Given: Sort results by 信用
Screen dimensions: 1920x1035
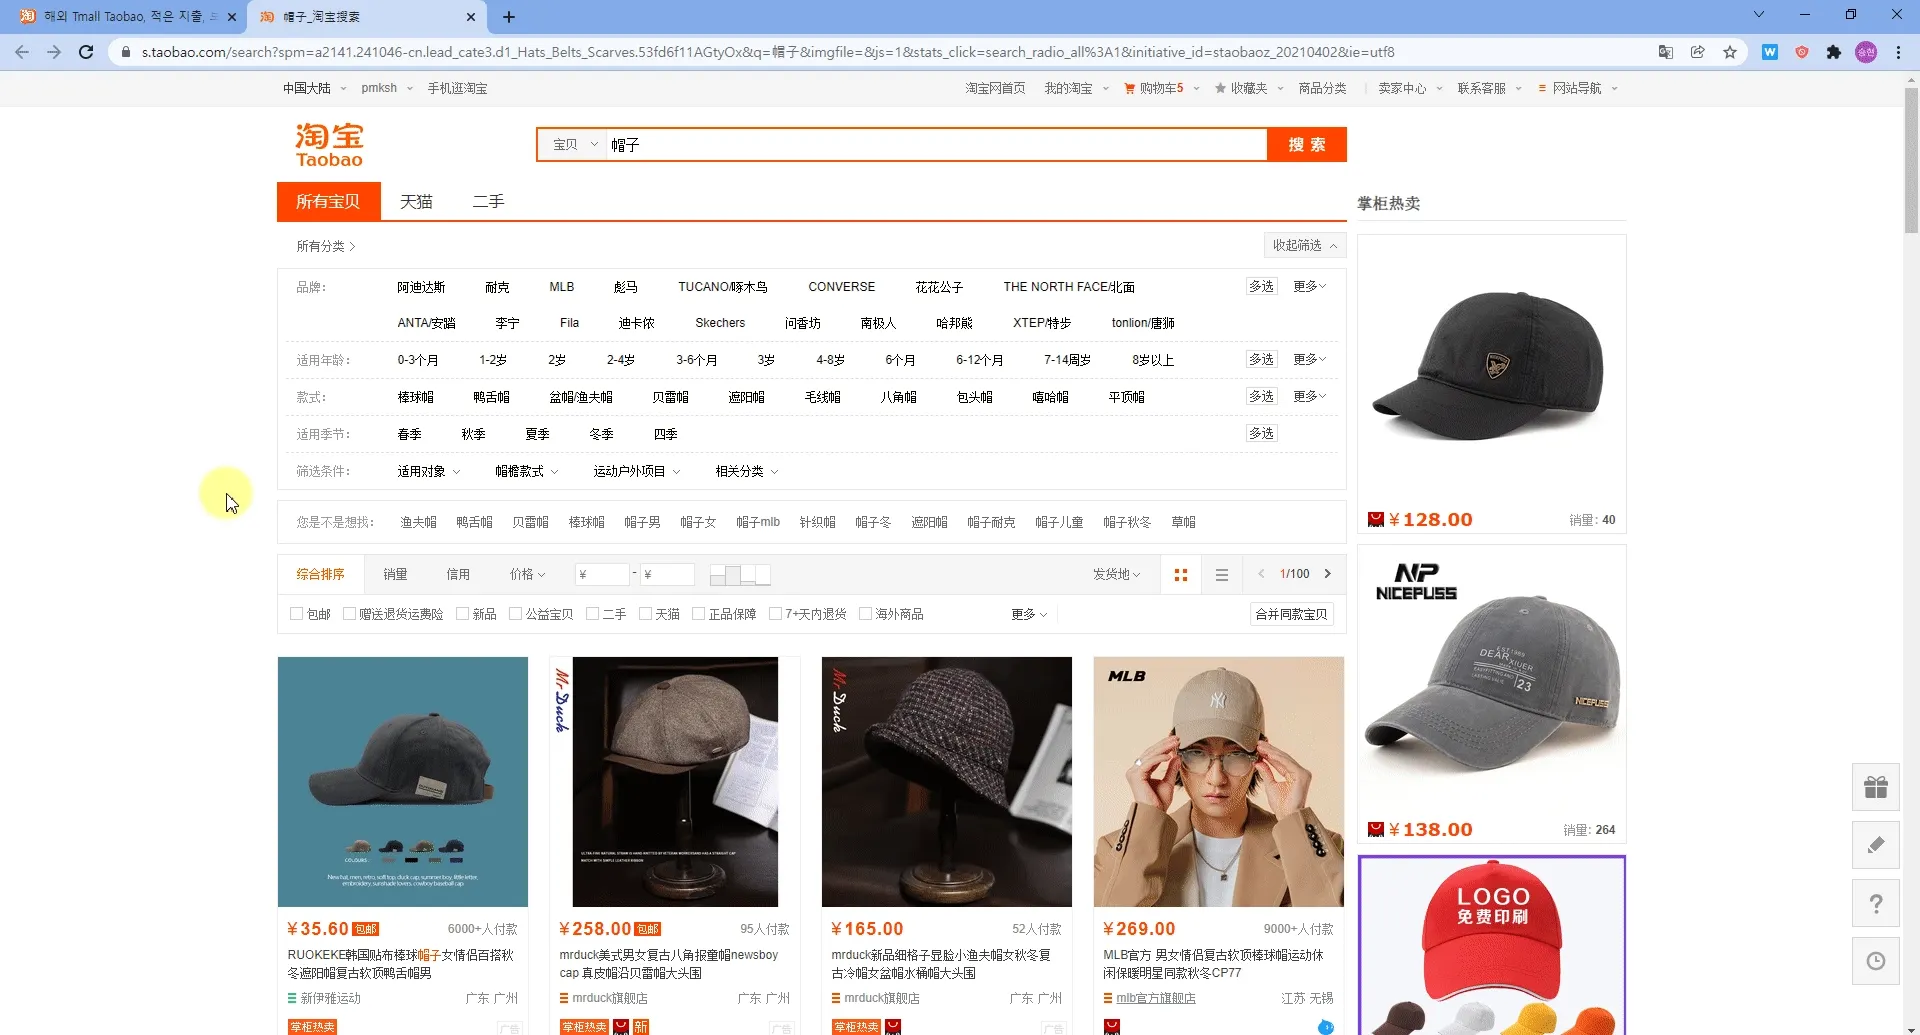Looking at the screenshot, I should pos(458,574).
